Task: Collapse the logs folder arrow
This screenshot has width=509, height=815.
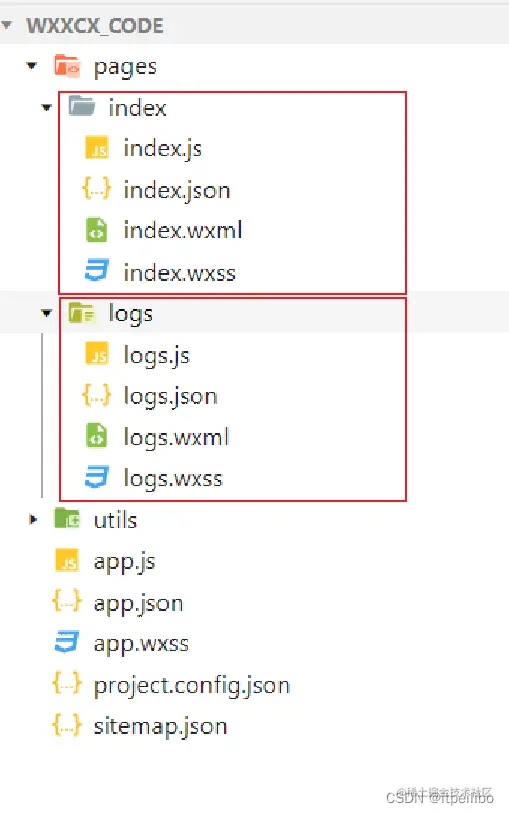Action: pos(47,313)
